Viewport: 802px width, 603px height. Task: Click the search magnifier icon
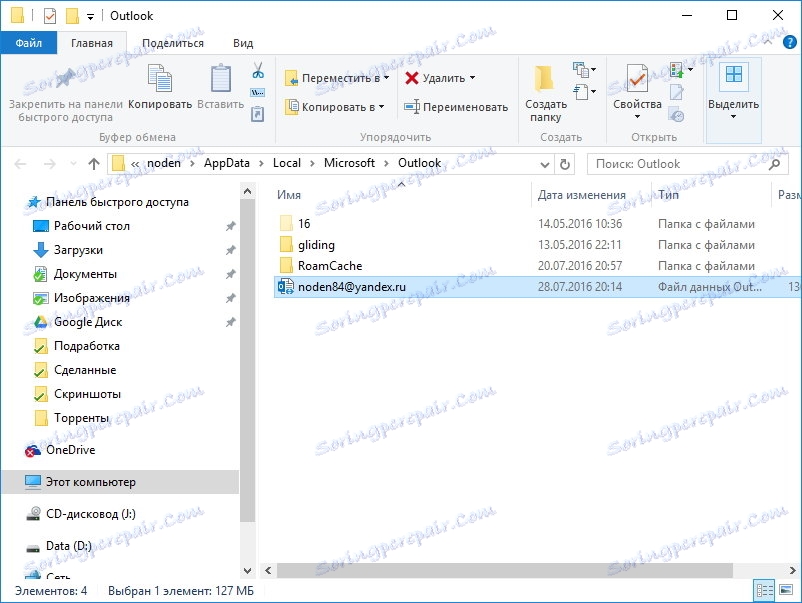(x=774, y=164)
